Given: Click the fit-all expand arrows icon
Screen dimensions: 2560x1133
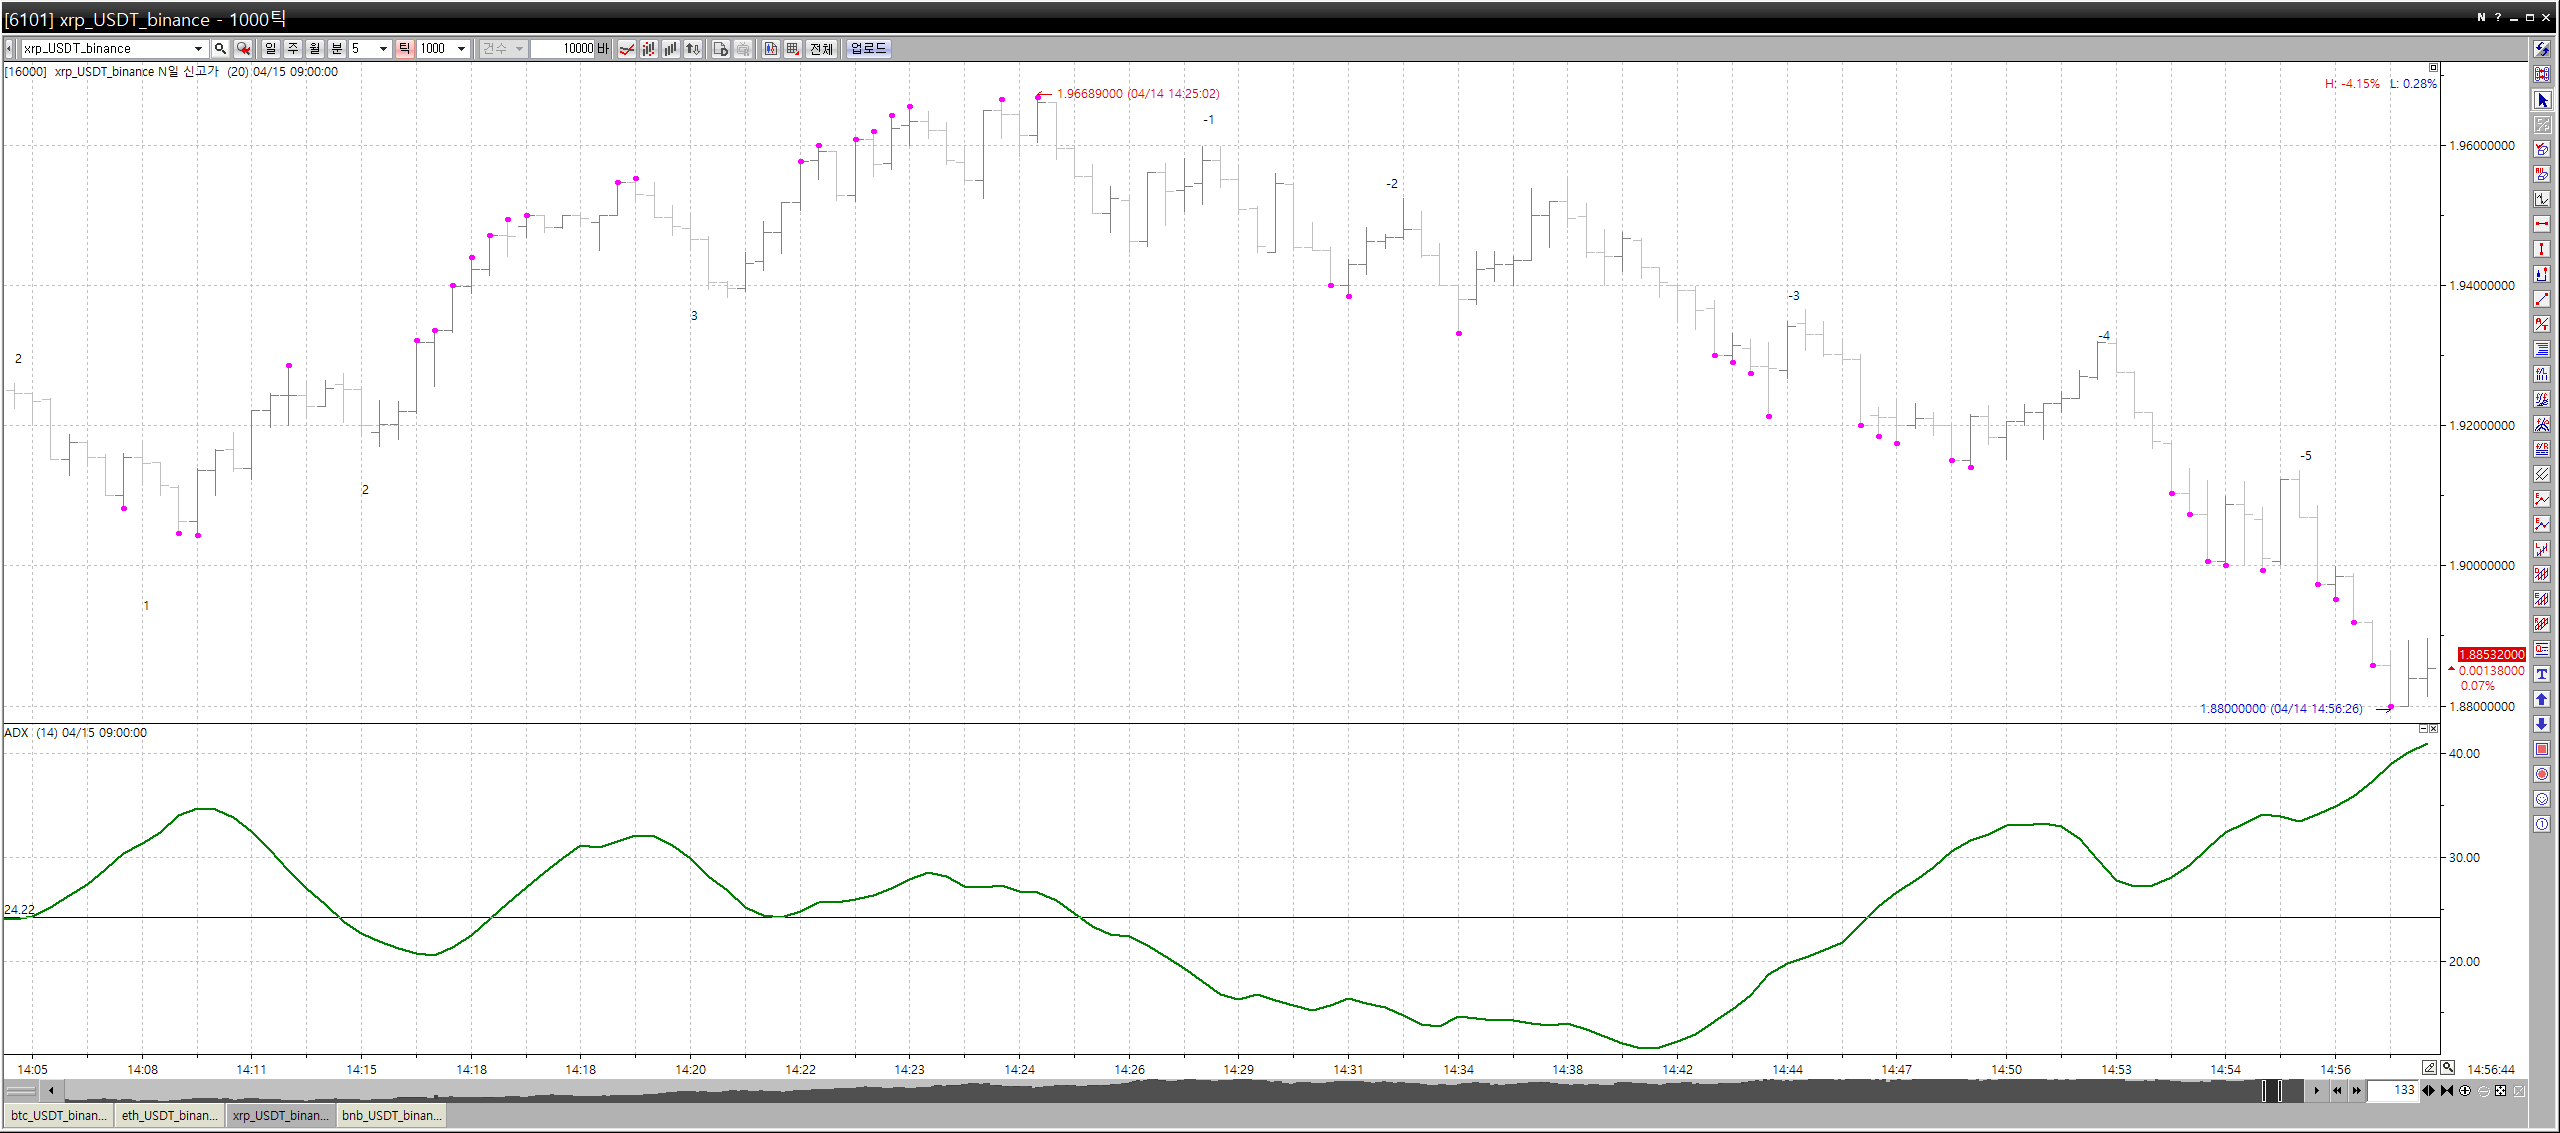Looking at the screenshot, I should (2500, 1091).
